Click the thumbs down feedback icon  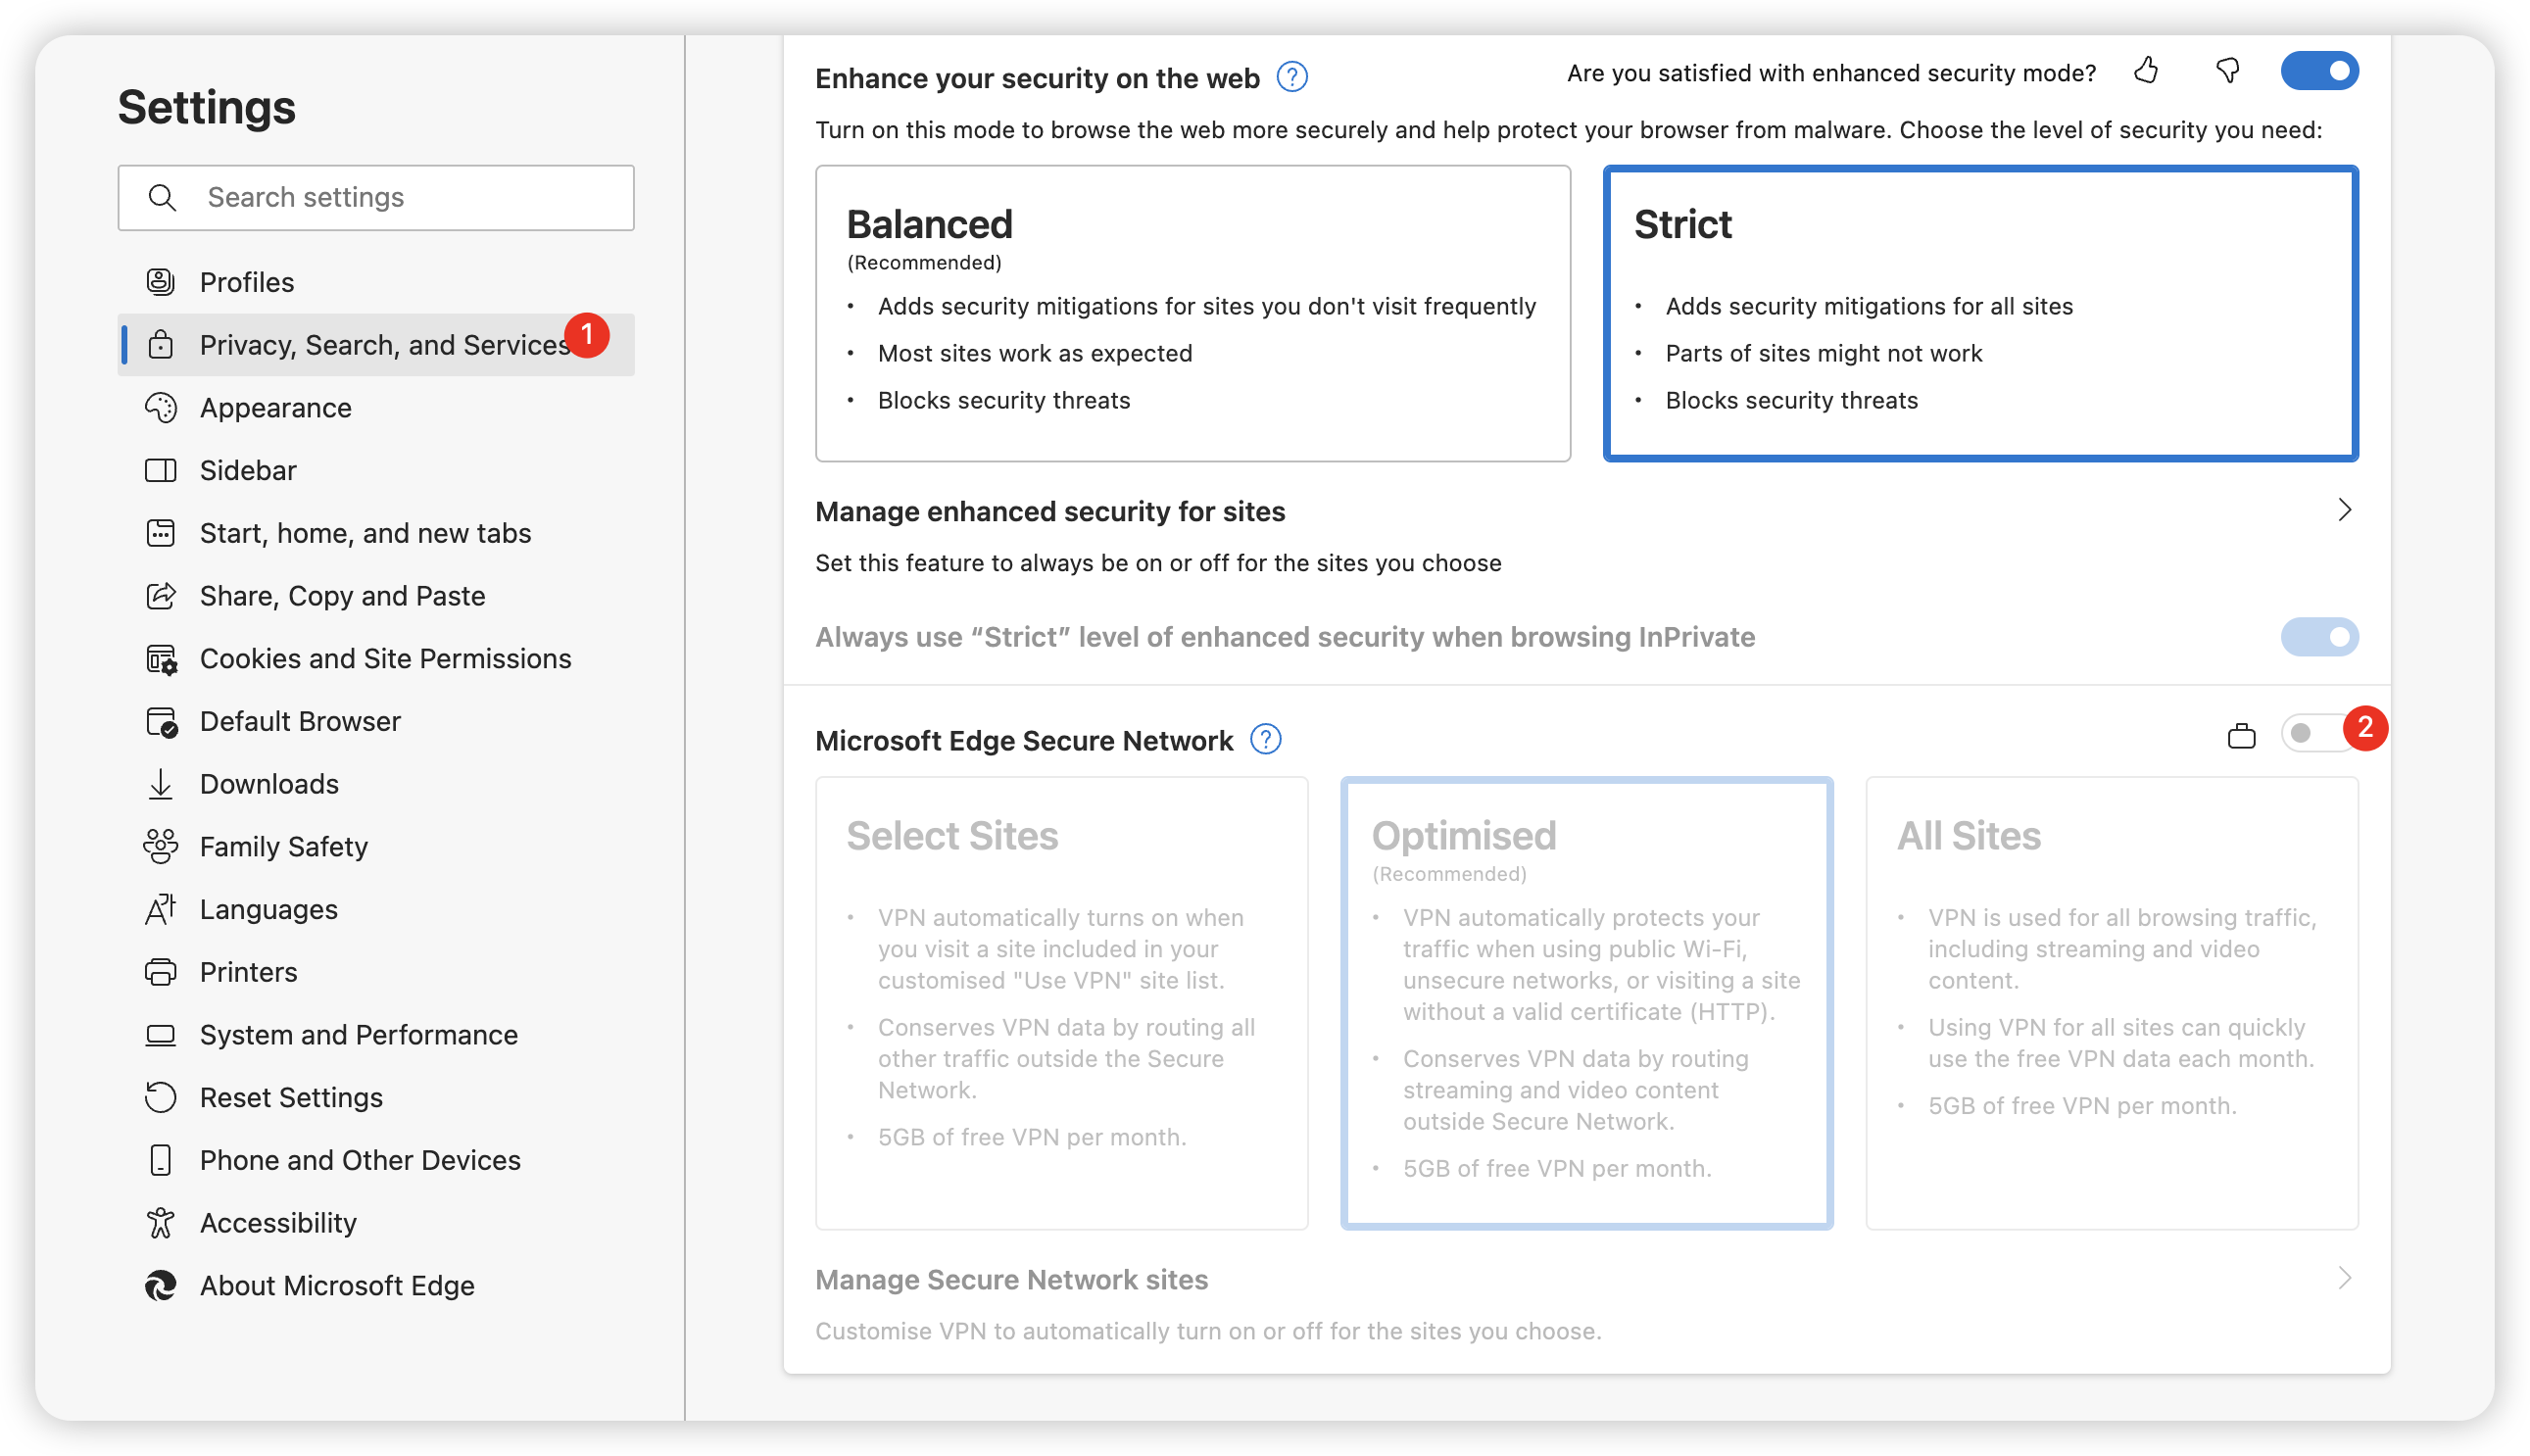[x=2227, y=71]
